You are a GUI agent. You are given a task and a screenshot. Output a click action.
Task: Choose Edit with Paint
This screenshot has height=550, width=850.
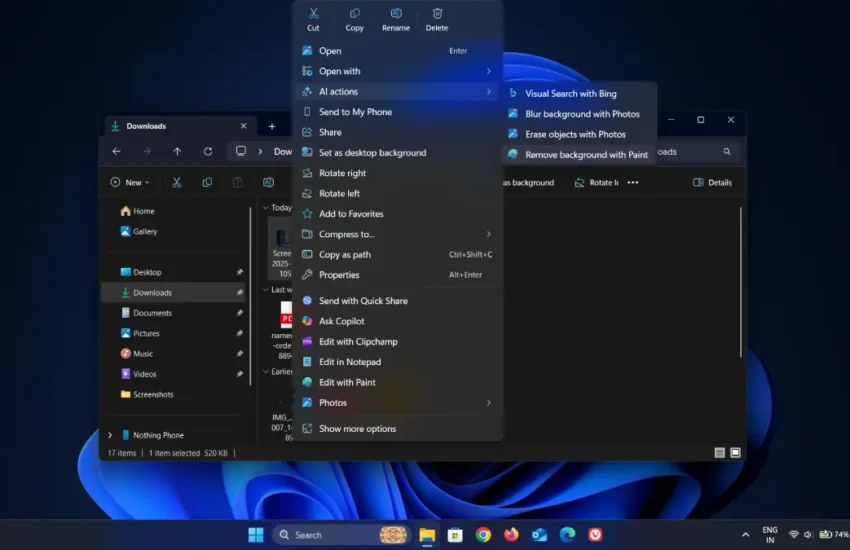(397, 382)
